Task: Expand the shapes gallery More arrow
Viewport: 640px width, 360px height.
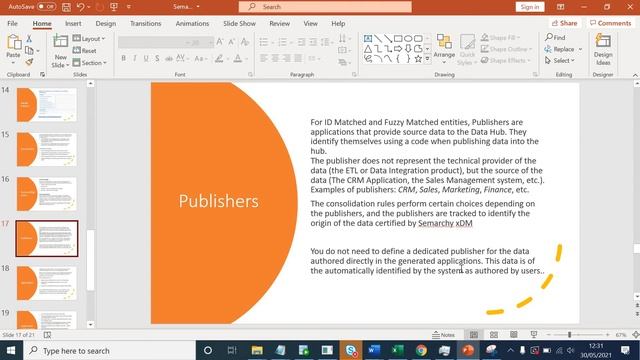Action: (427, 60)
